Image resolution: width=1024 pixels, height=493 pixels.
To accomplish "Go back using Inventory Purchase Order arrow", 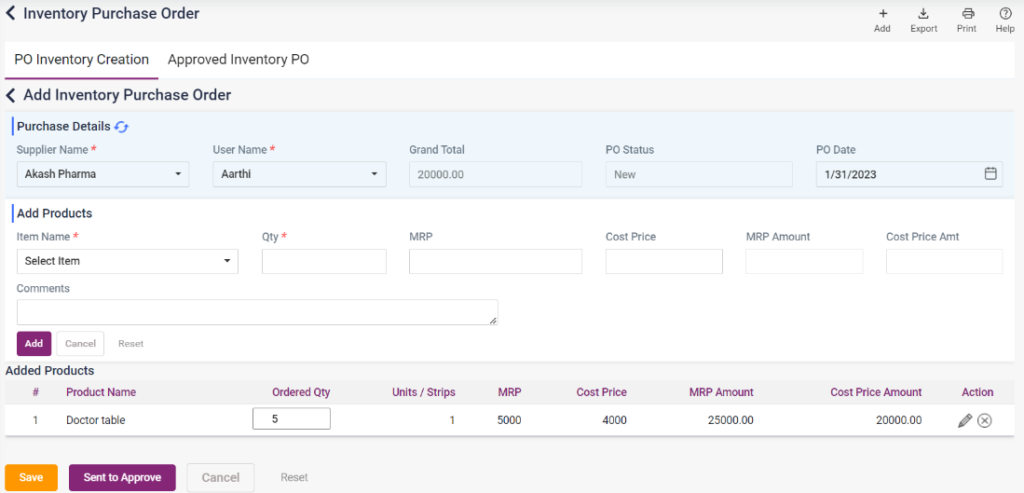I will (x=11, y=14).
